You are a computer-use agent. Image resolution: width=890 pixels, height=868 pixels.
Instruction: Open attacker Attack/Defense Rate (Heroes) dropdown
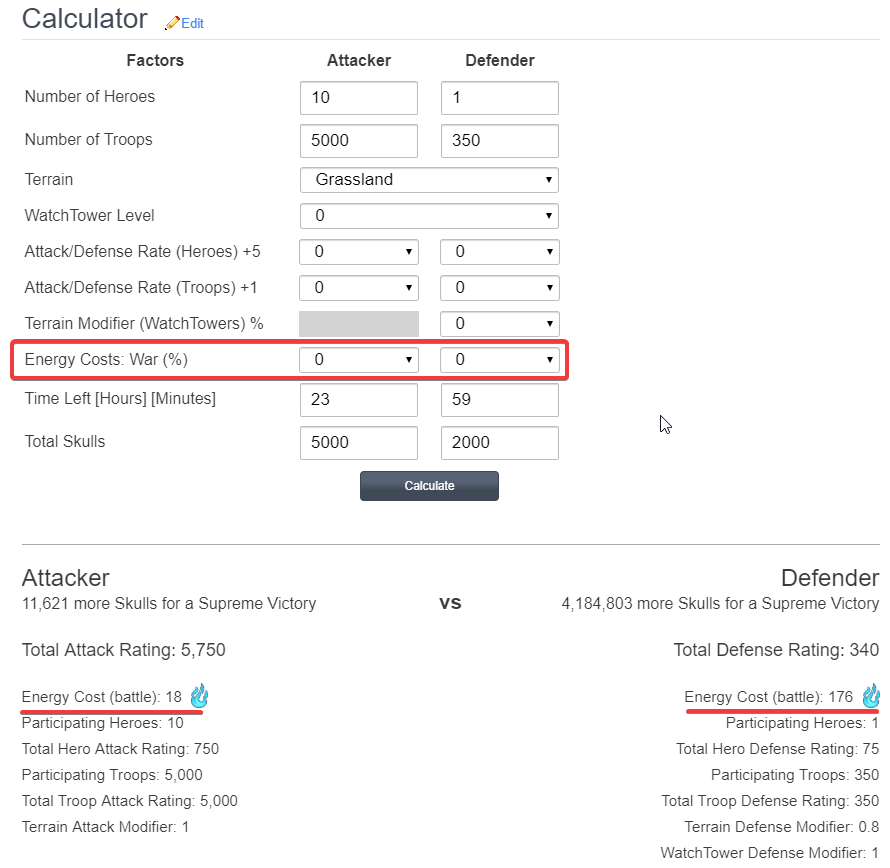pyautogui.click(x=359, y=252)
